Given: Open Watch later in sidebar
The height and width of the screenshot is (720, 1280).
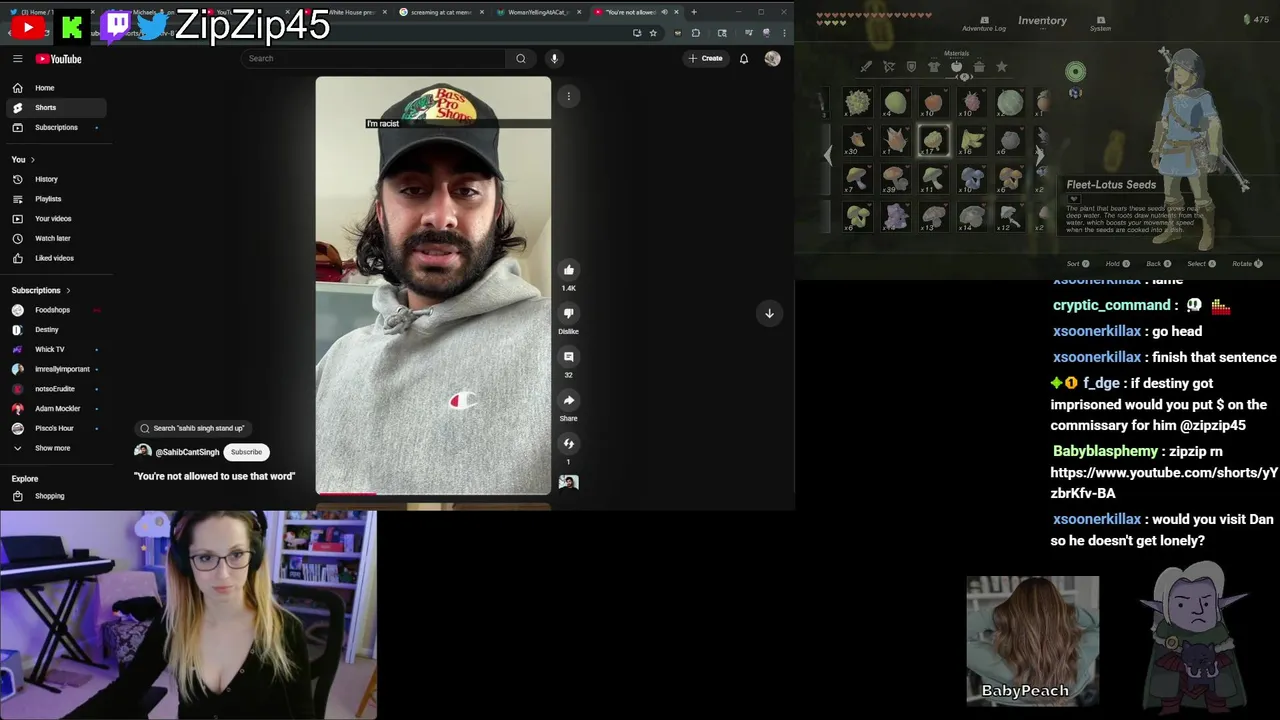Looking at the screenshot, I should (56, 238).
